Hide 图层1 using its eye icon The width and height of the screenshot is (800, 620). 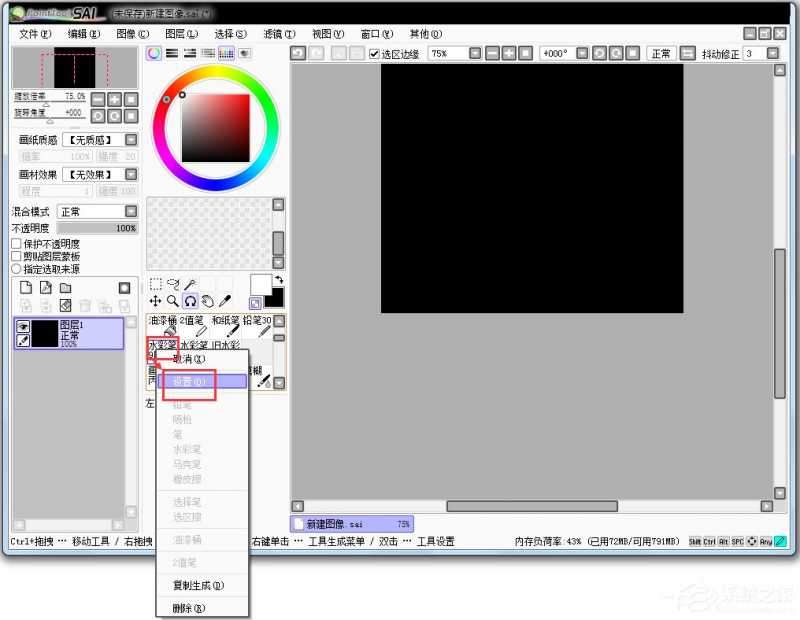point(22,326)
